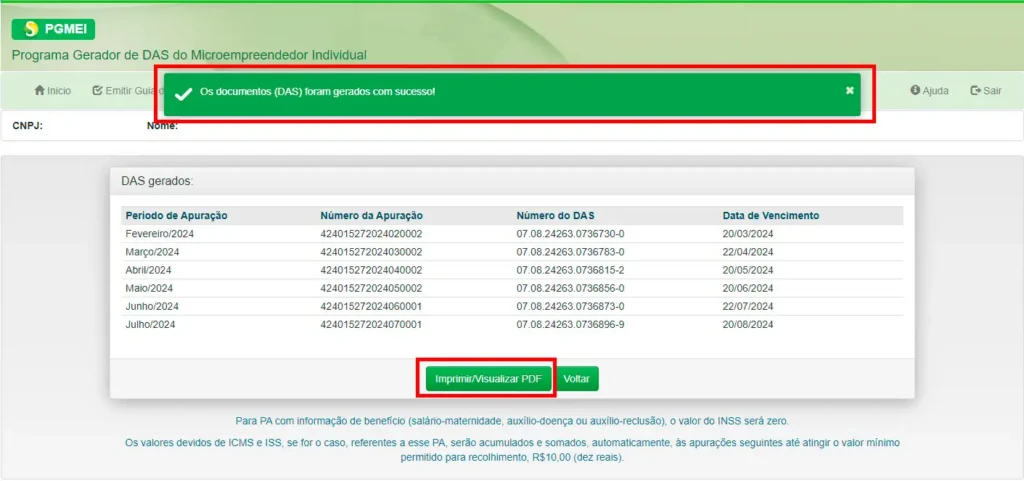Log out using the Sair icon
The width and height of the screenshot is (1024, 481).
pyautogui.click(x=976, y=91)
